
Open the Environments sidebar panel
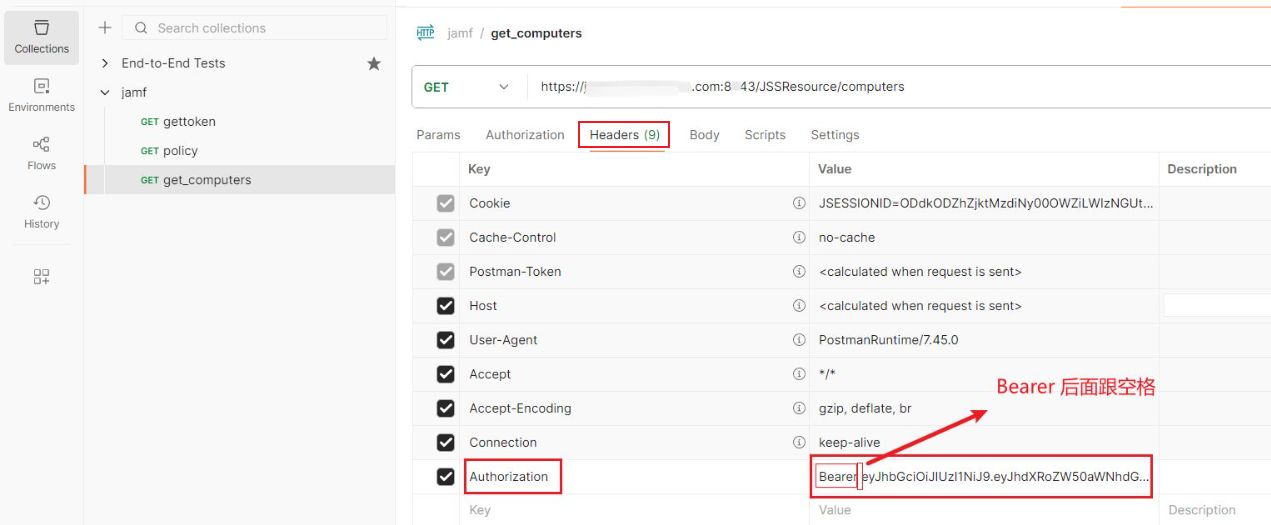(x=41, y=95)
